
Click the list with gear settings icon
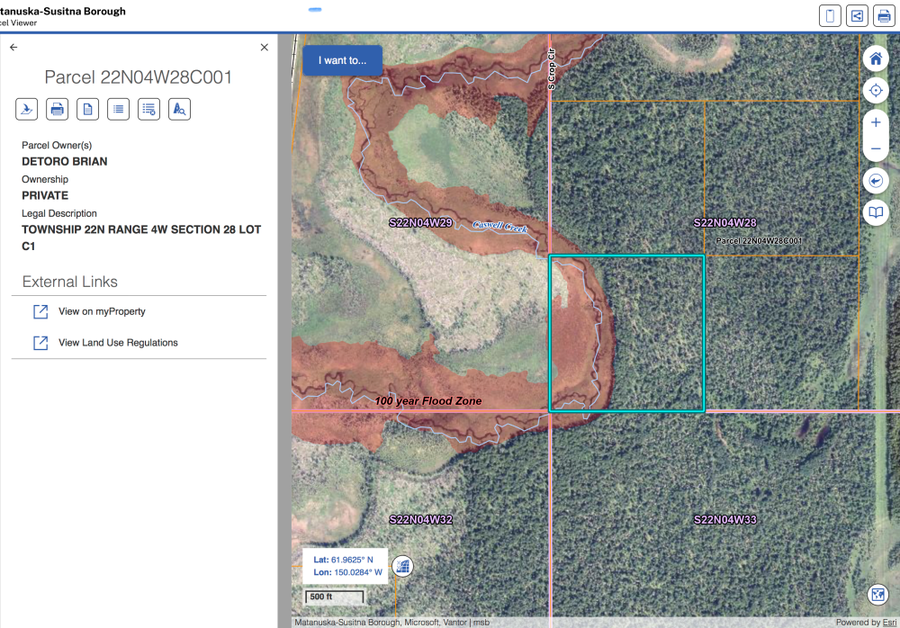pos(149,109)
